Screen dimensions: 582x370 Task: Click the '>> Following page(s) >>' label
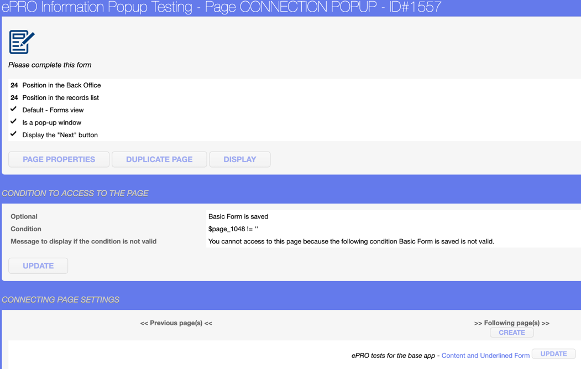512,323
